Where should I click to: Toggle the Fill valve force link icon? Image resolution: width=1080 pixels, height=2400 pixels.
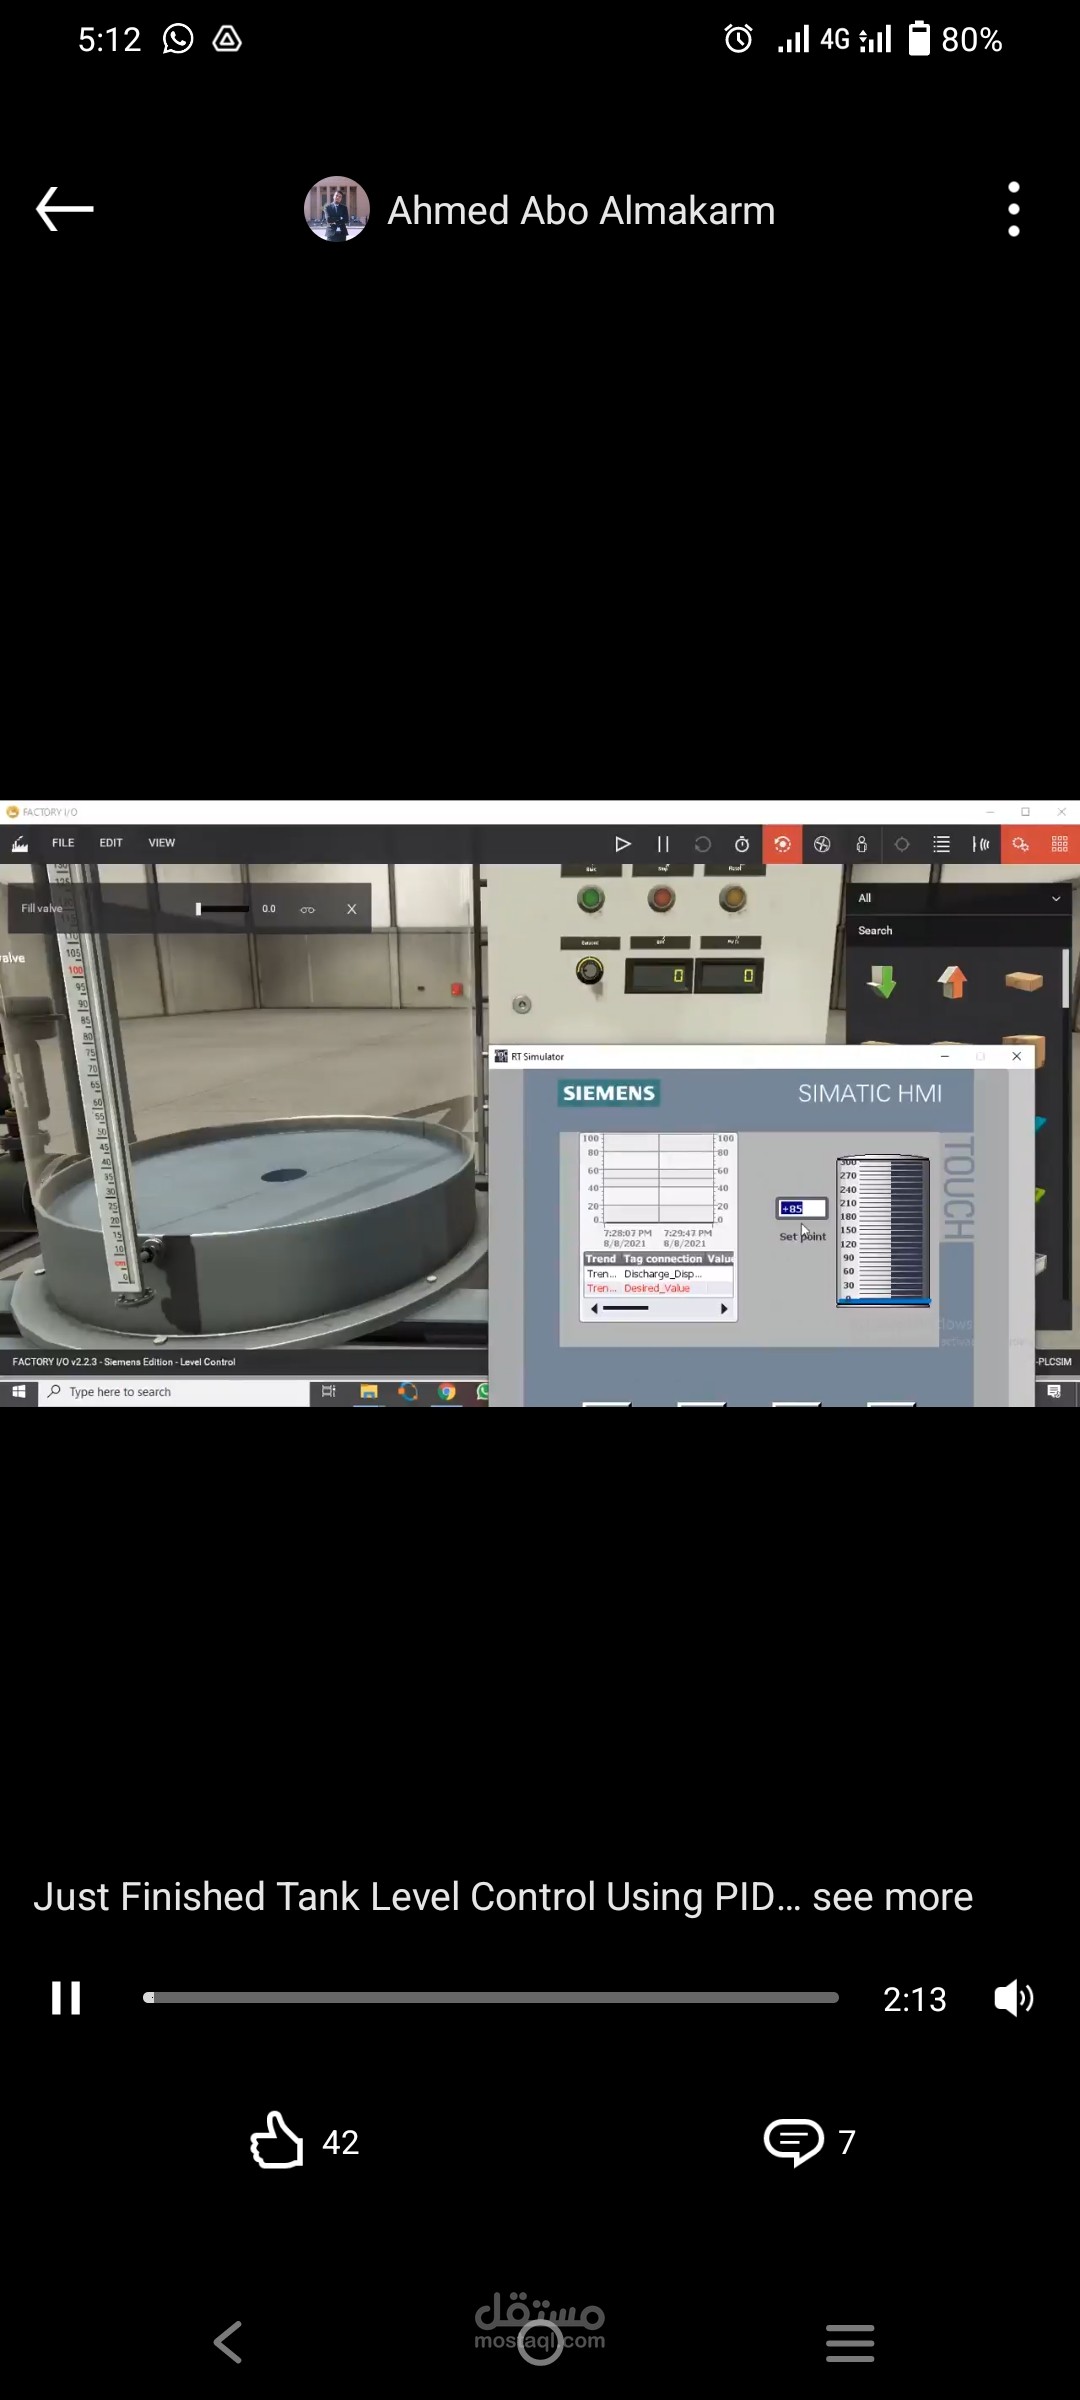pyautogui.click(x=308, y=909)
